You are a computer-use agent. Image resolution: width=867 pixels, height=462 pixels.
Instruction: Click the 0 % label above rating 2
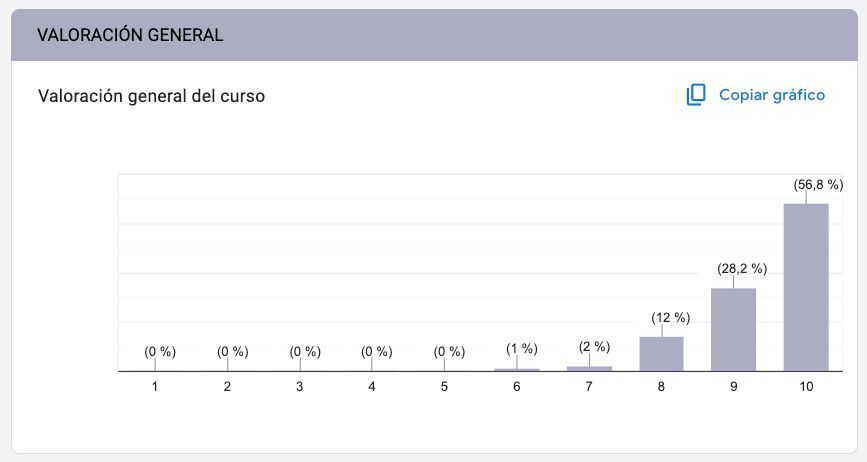pyautogui.click(x=232, y=352)
